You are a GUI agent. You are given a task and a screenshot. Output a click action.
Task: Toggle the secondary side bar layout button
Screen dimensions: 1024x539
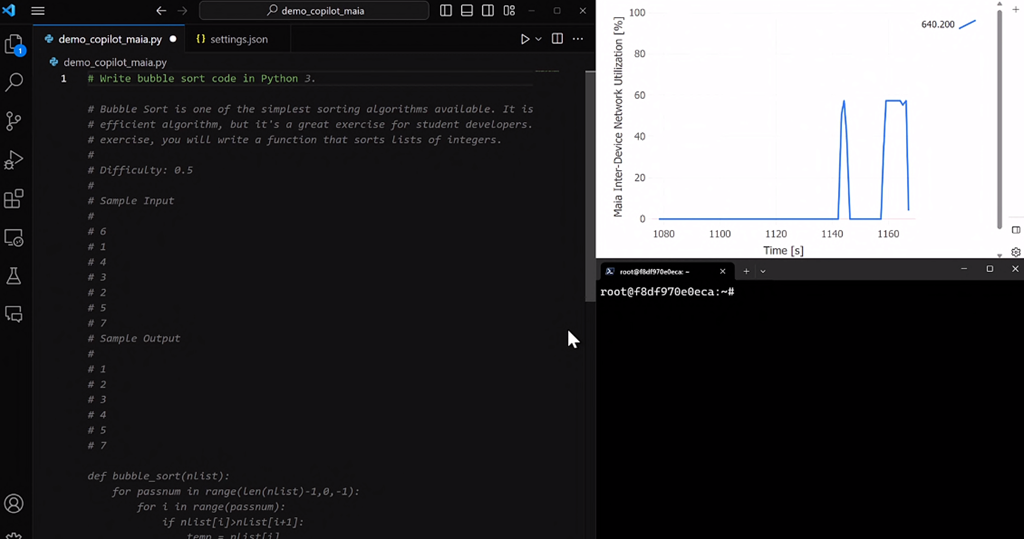point(488,11)
